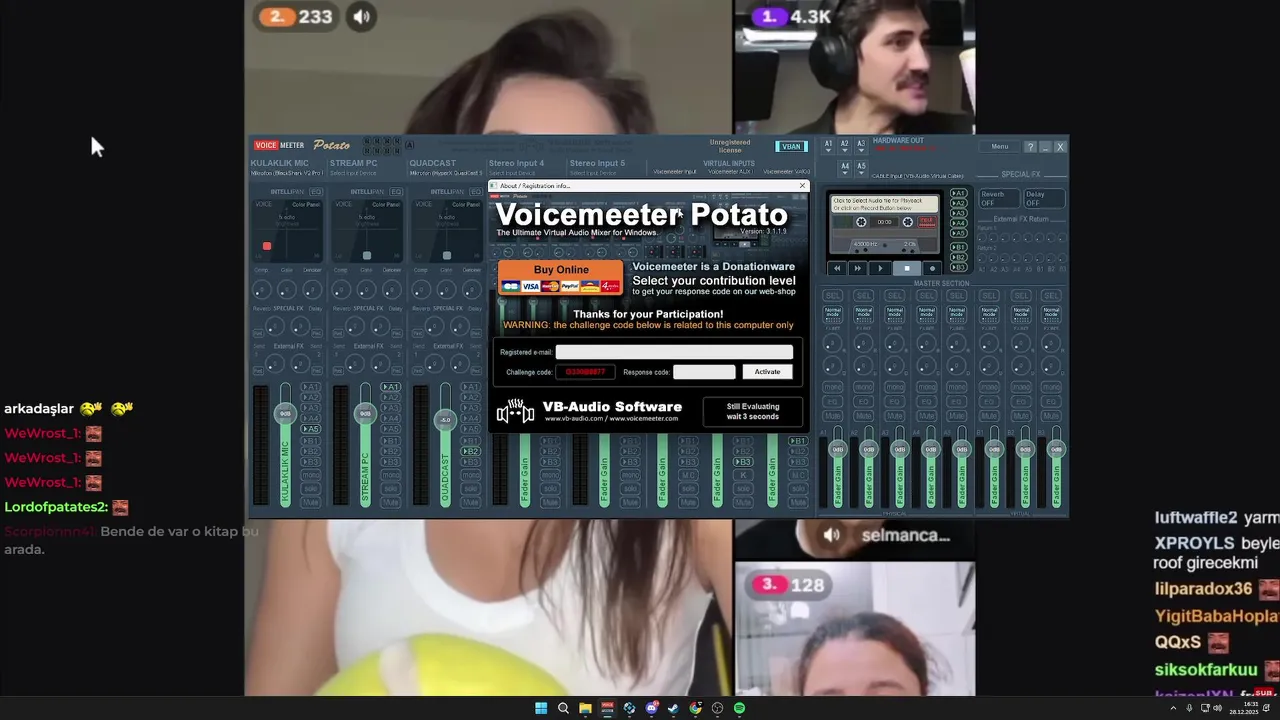Select input device for Stereo Input 5

[591, 173]
